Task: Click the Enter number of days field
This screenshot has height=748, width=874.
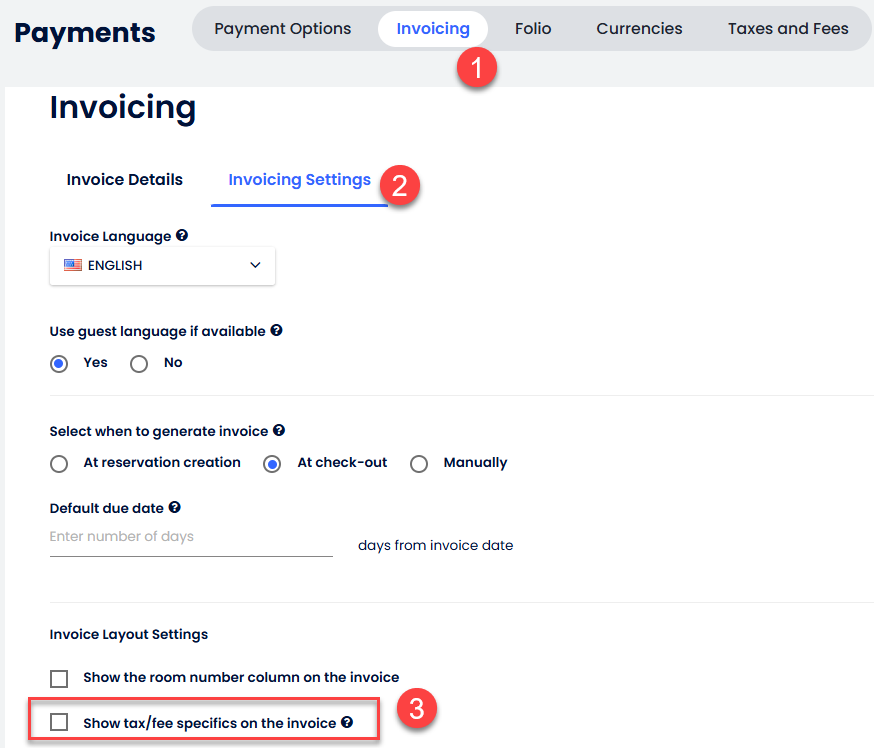Action: click(190, 537)
